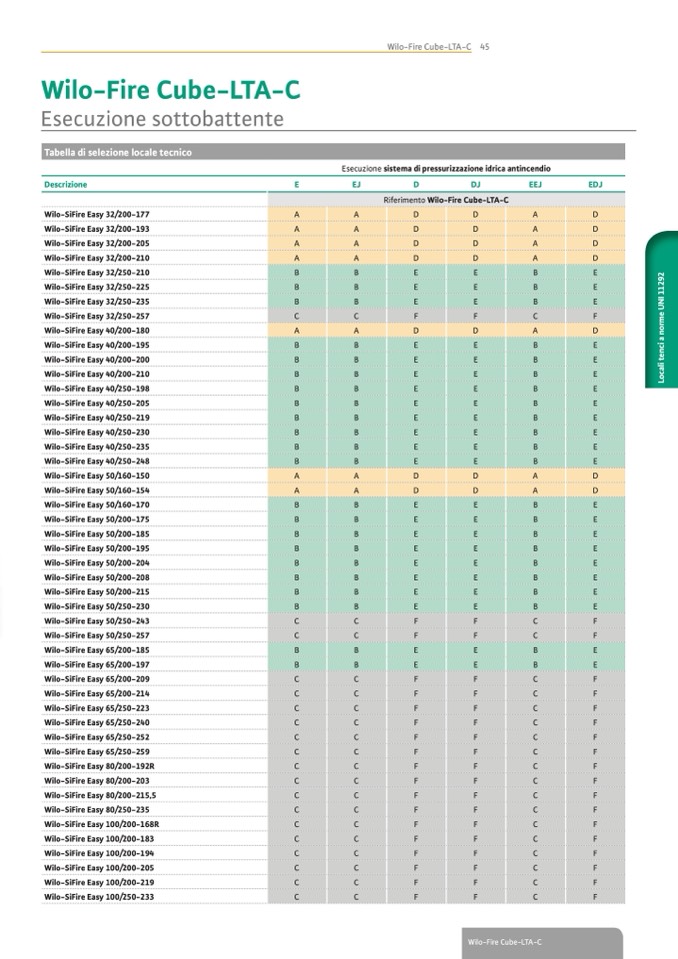Viewport: 678px width, 959px height.
Task: Click the EJ column header
Action: tap(356, 185)
